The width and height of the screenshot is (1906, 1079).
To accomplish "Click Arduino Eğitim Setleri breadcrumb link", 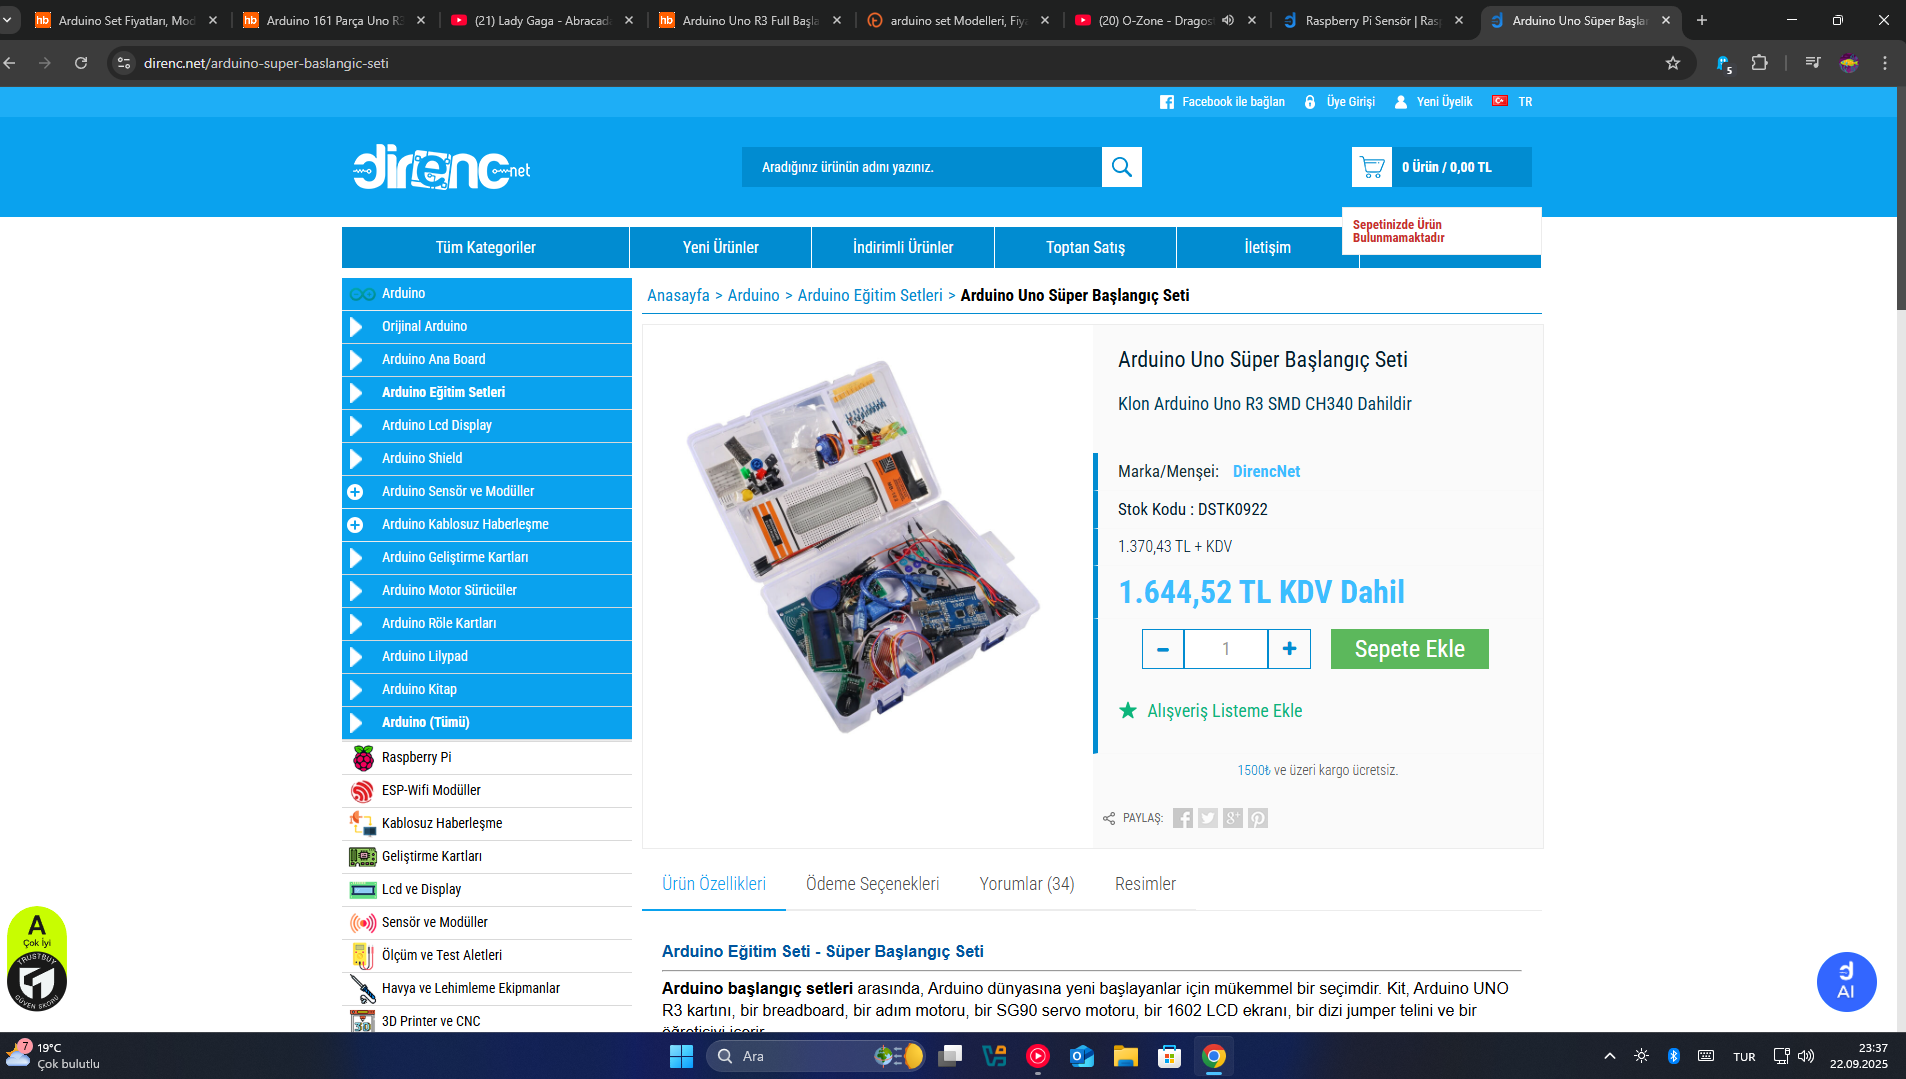I will click(870, 295).
